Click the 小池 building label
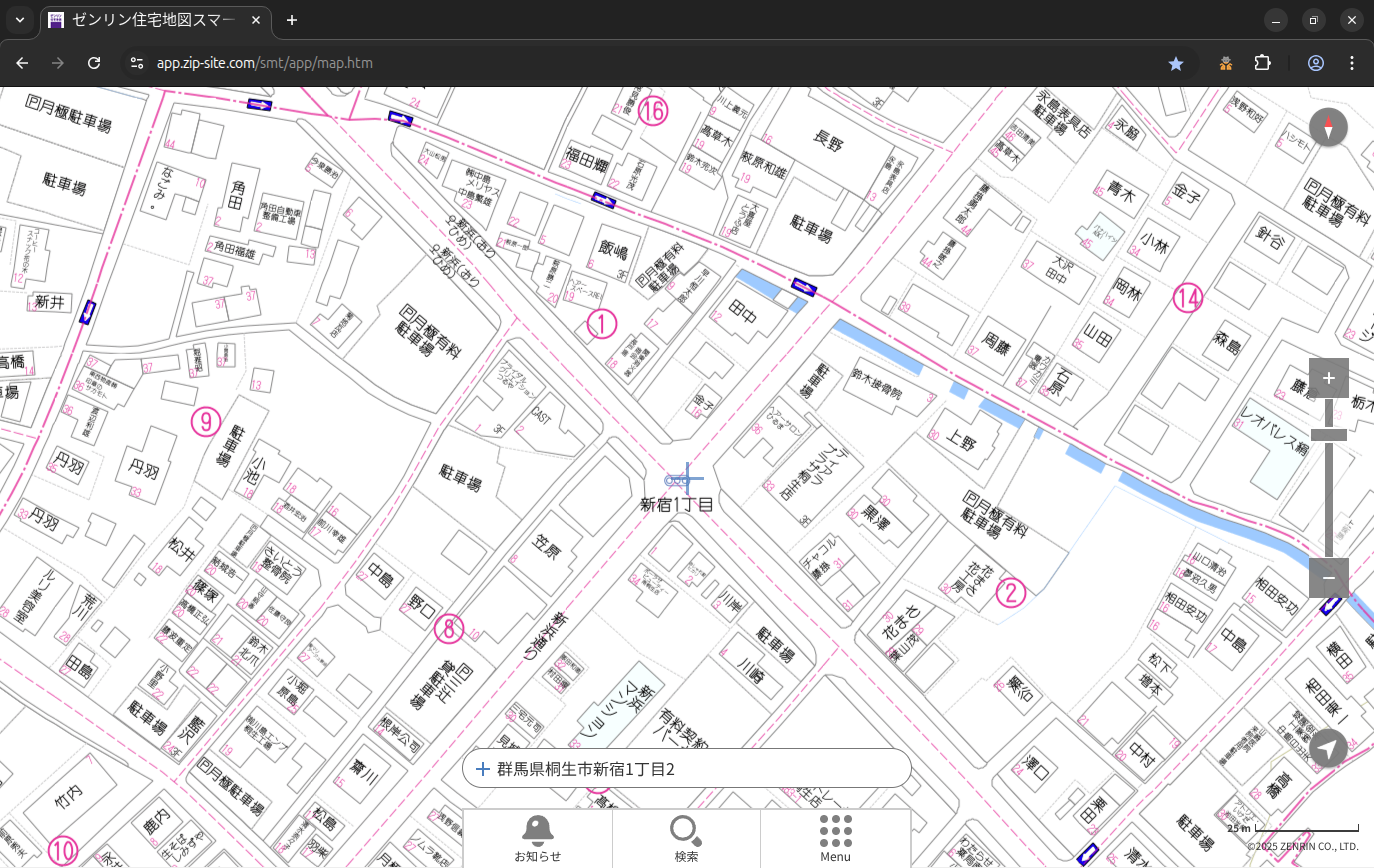 (259, 472)
